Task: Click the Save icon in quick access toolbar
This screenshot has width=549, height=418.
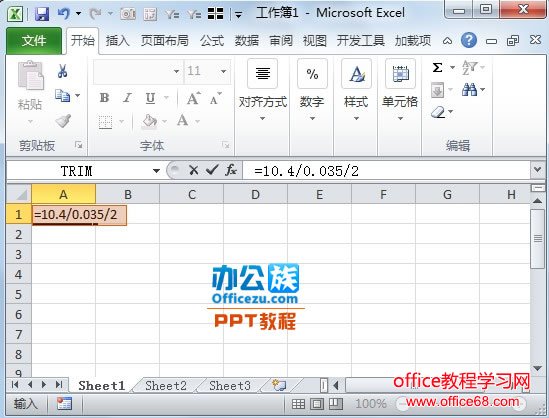Action: [x=42, y=14]
